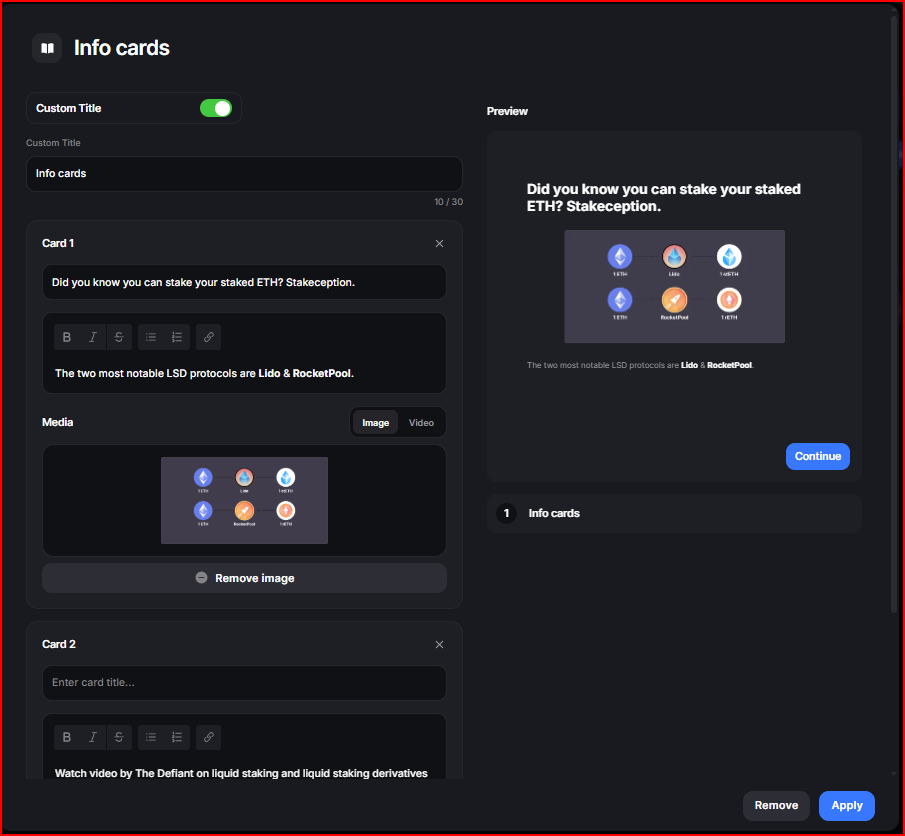Viewport: 905px width, 836px height.
Task: Add a hyperlink in Card 2 editor
Action: coord(209,738)
